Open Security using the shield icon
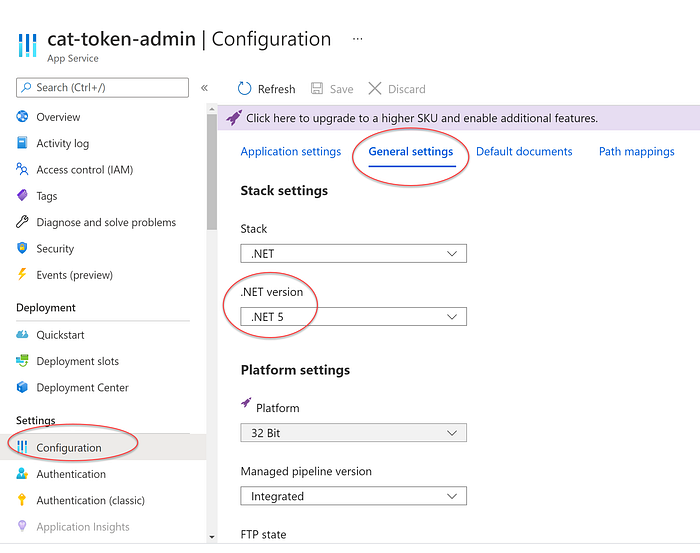700x553 pixels. (x=23, y=248)
